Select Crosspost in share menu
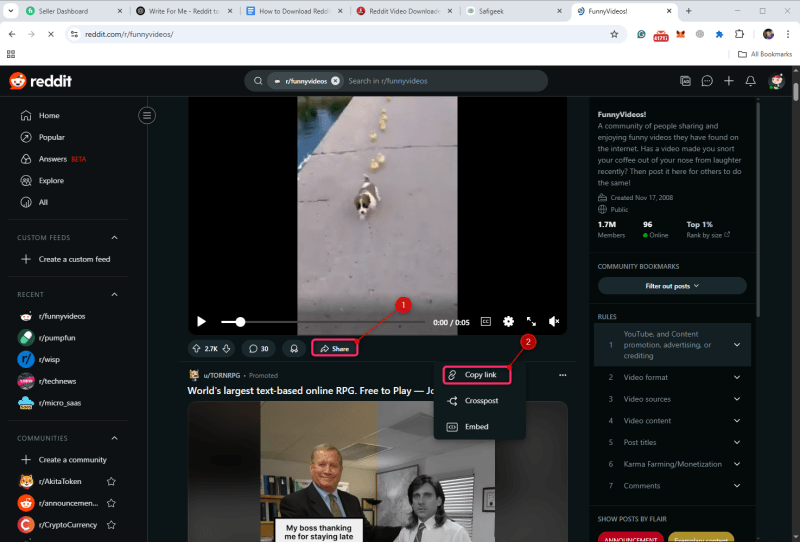 tap(480, 401)
